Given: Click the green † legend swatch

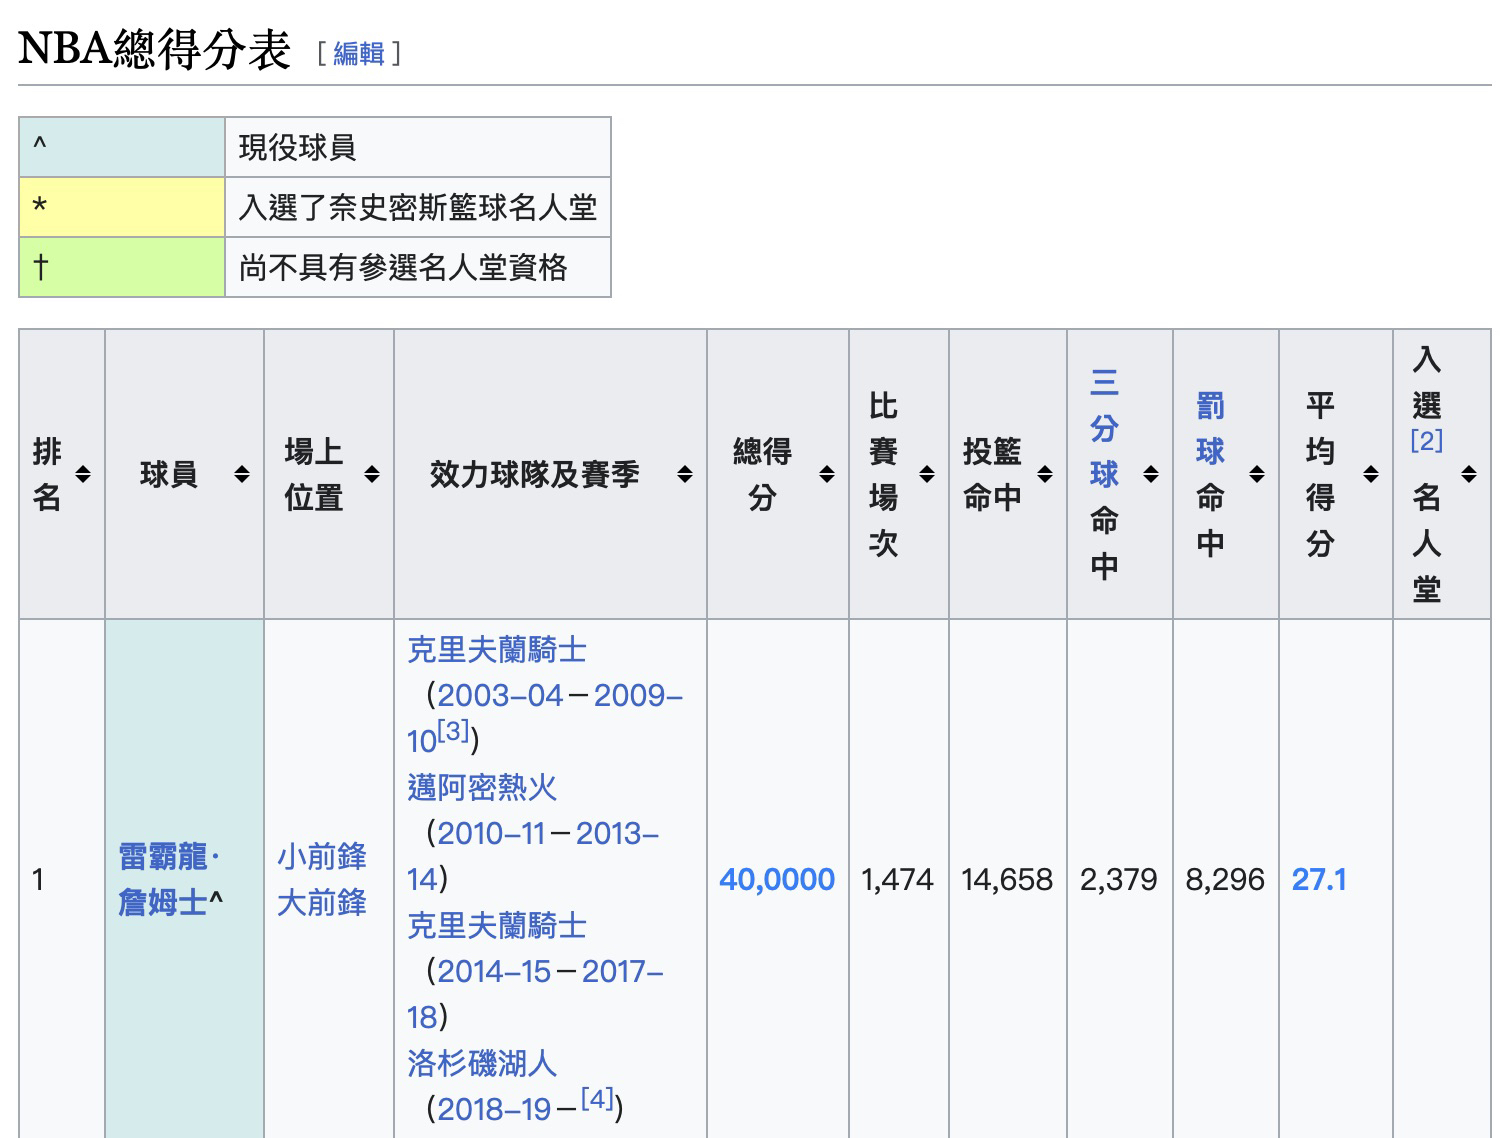Looking at the screenshot, I should tap(122, 267).
